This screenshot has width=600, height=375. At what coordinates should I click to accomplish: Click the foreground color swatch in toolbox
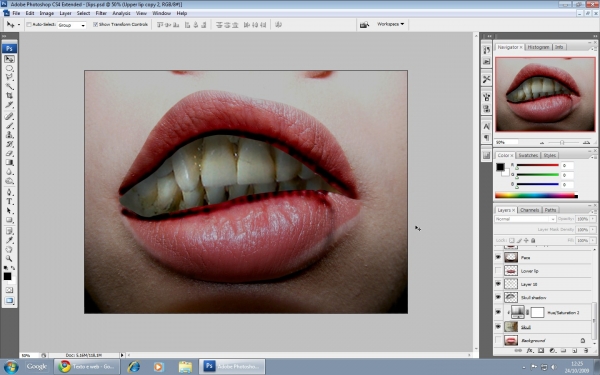tap(7, 277)
